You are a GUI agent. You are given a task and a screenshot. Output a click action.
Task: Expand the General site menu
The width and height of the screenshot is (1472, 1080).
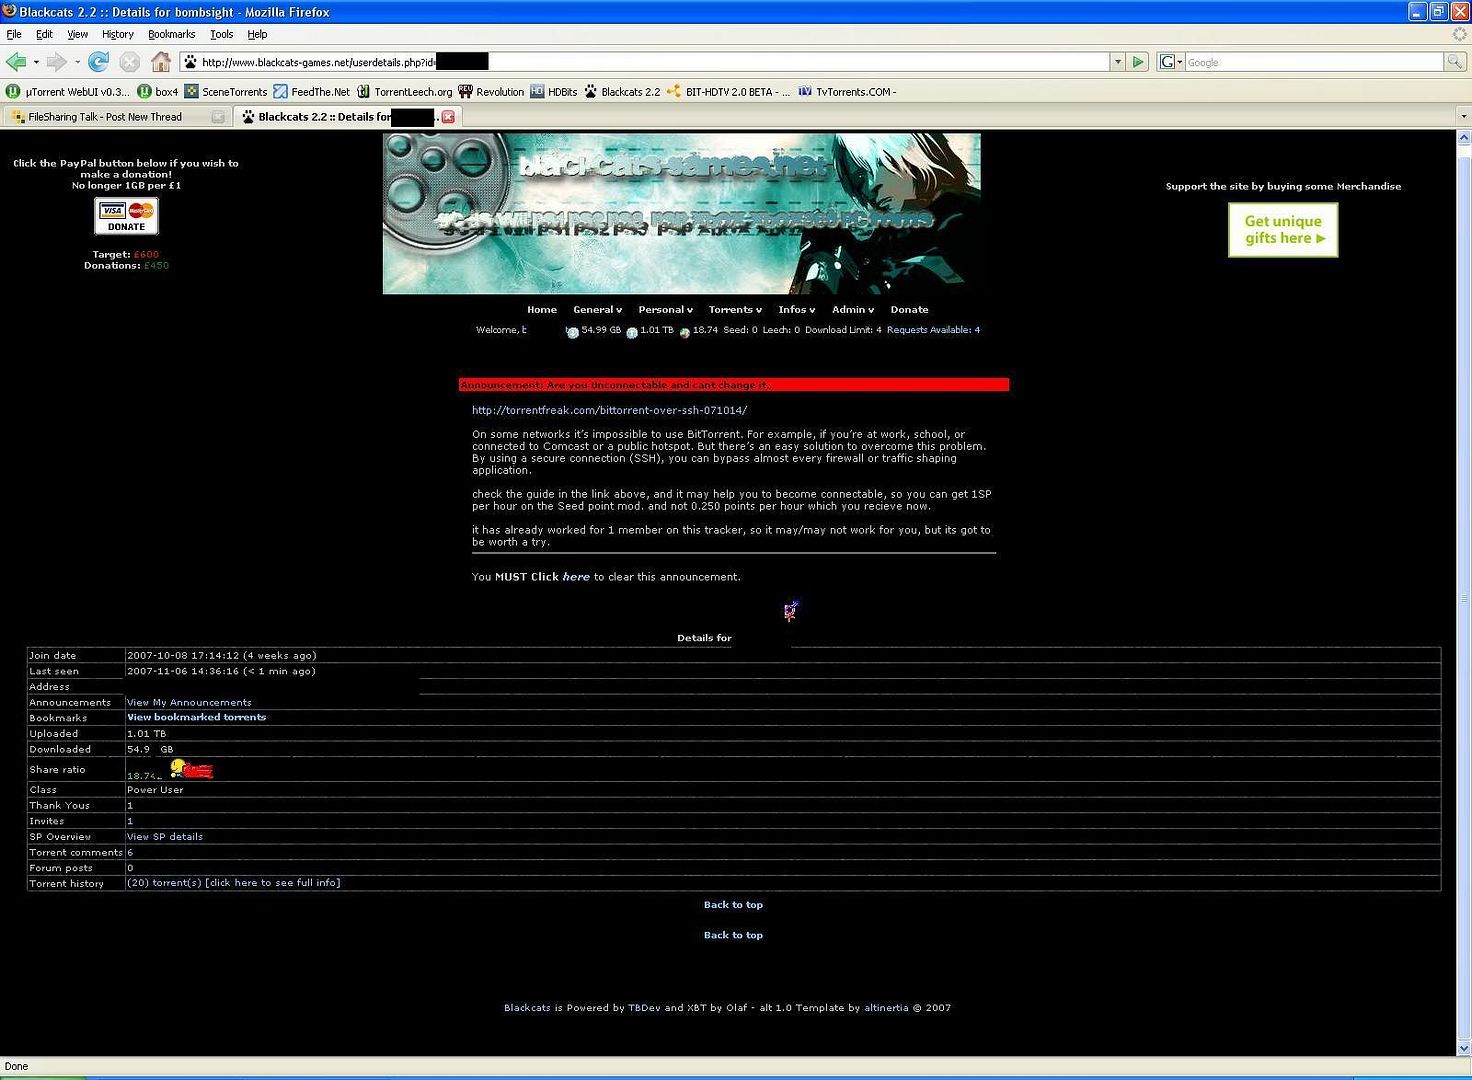pos(597,310)
